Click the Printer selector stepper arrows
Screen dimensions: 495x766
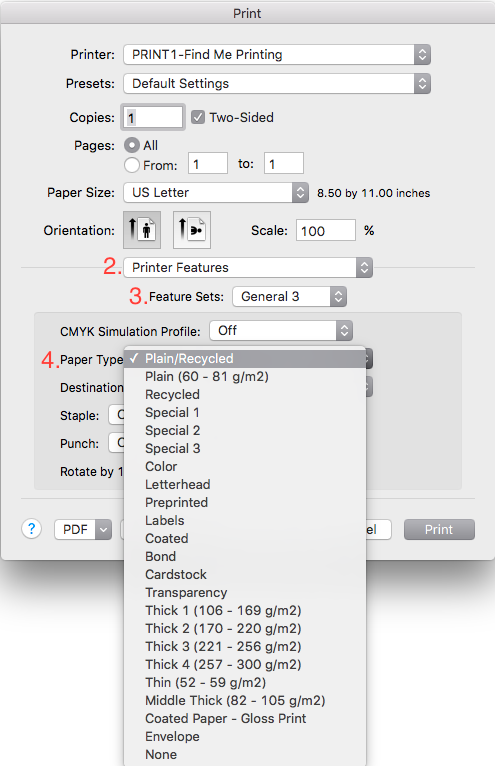pos(422,54)
